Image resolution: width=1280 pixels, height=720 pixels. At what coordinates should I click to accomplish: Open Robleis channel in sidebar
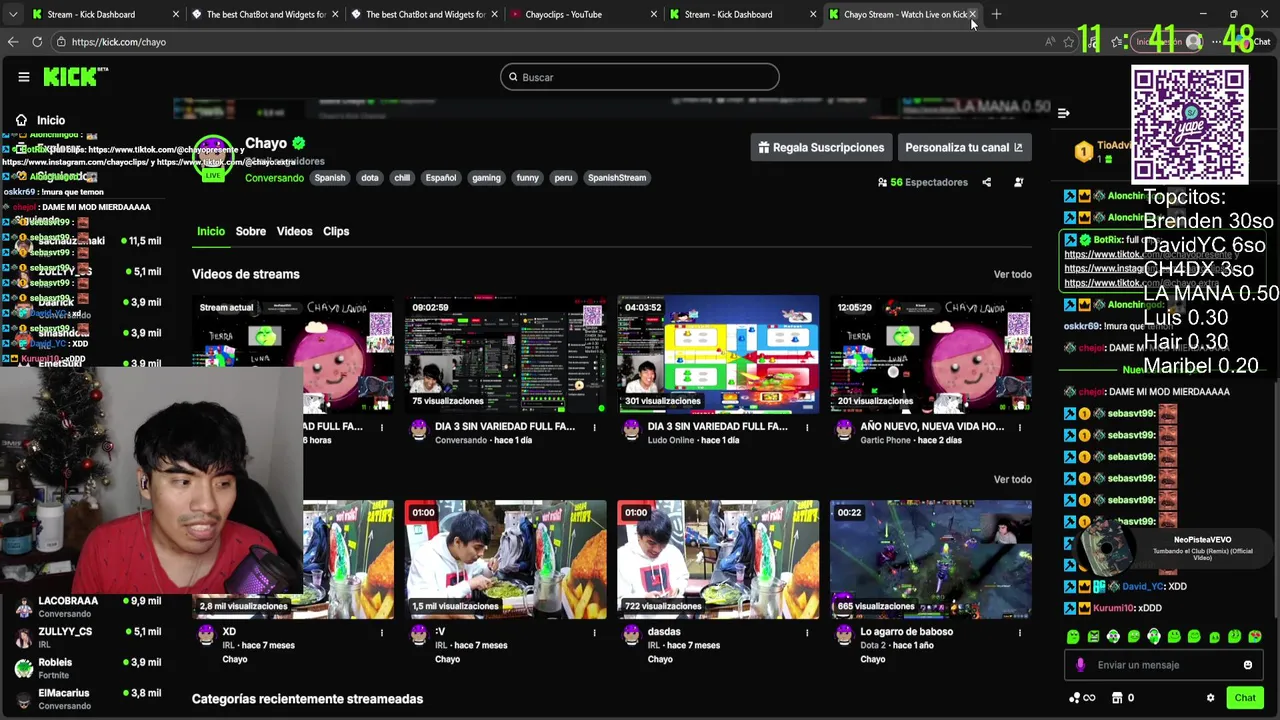click(90, 668)
